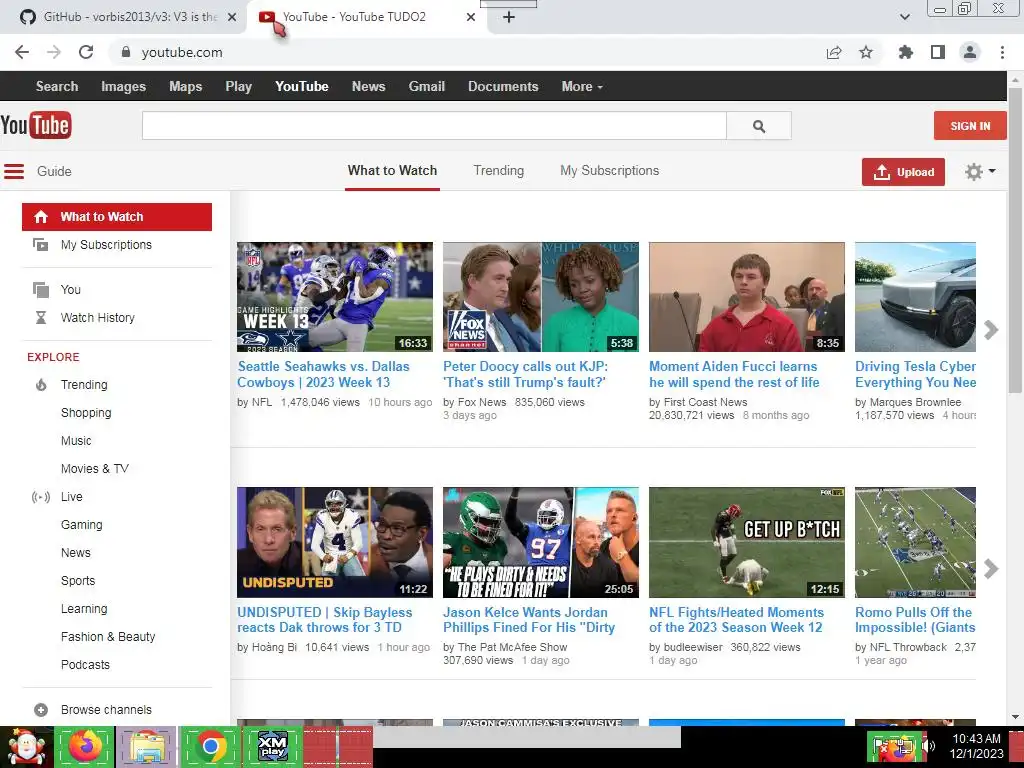Click Images in the top black bar
Image resolution: width=1024 pixels, height=768 pixels.
(x=123, y=86)
